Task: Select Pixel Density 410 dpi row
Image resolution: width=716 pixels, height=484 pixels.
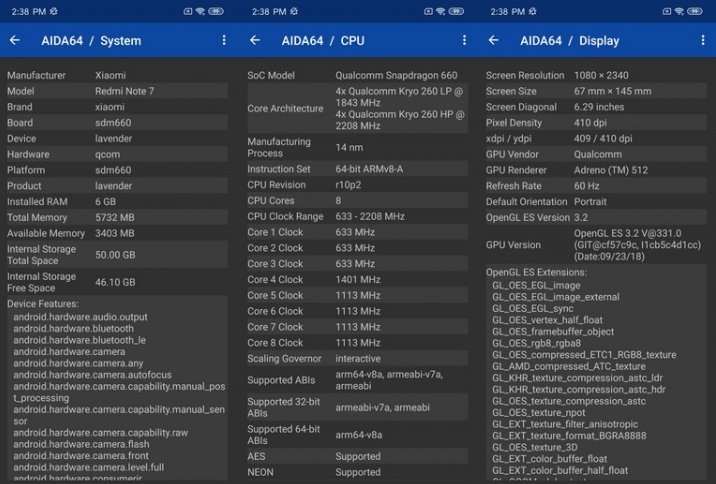Action: coord(595,123)
